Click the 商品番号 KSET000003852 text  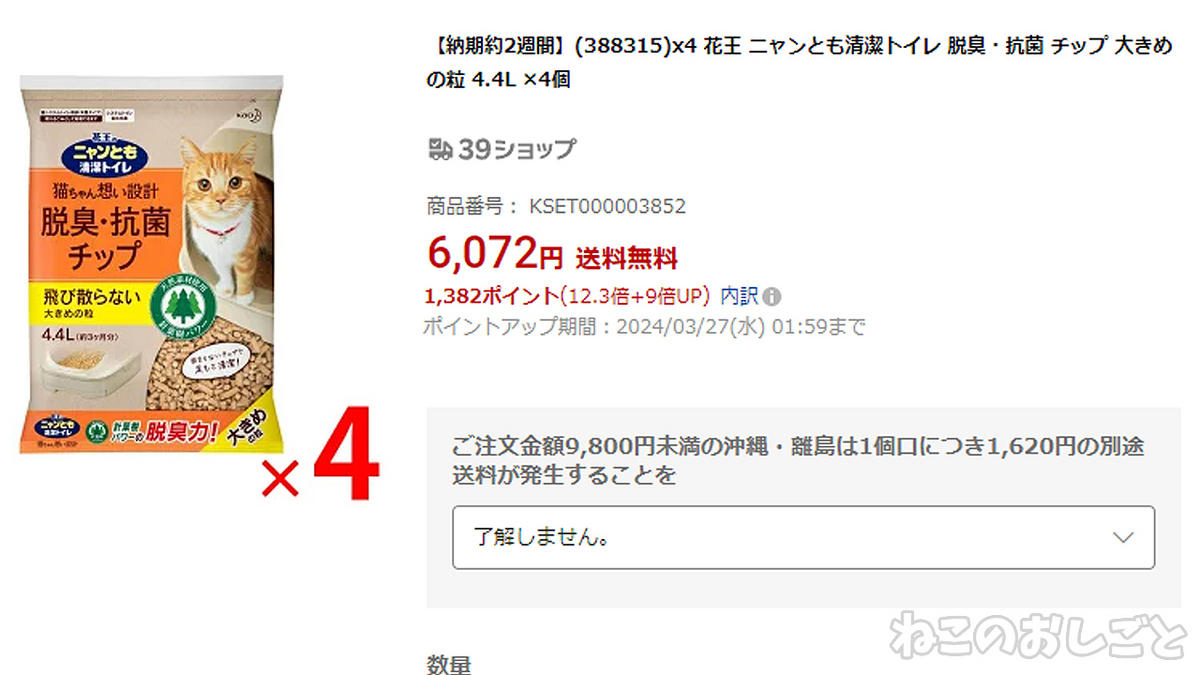click(x=556, y=207)
